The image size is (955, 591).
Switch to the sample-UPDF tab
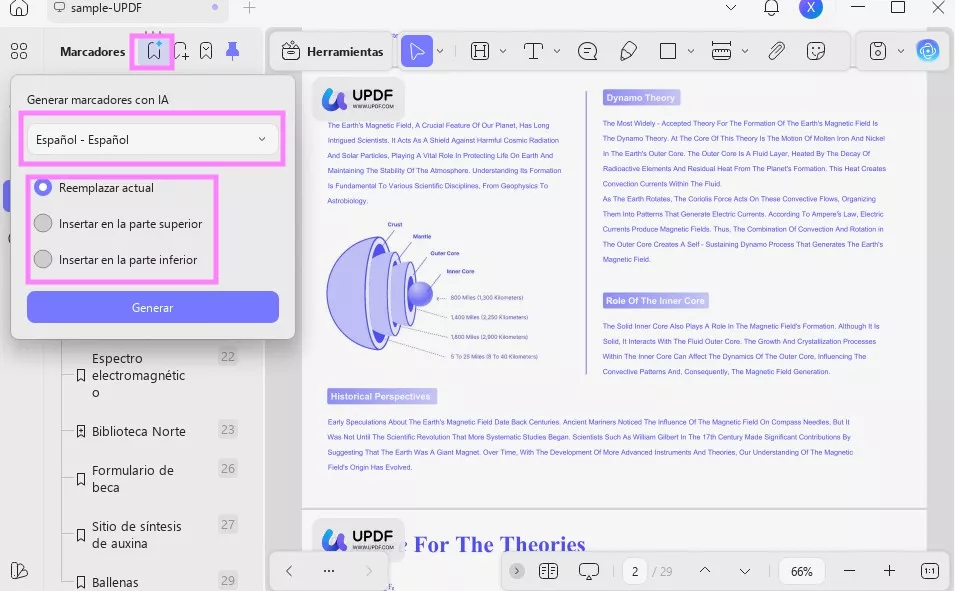137,9
